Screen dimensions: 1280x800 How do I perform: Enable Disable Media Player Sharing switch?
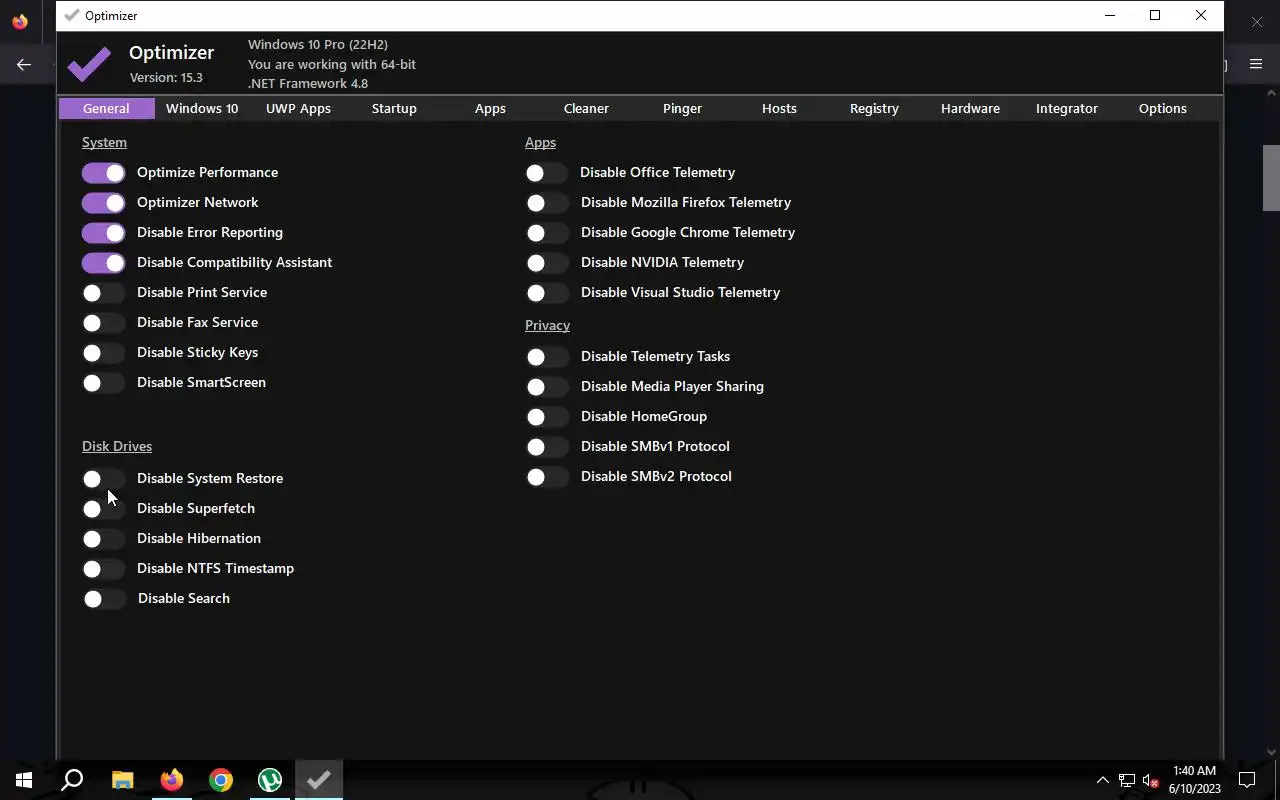(x=547, y=387)
